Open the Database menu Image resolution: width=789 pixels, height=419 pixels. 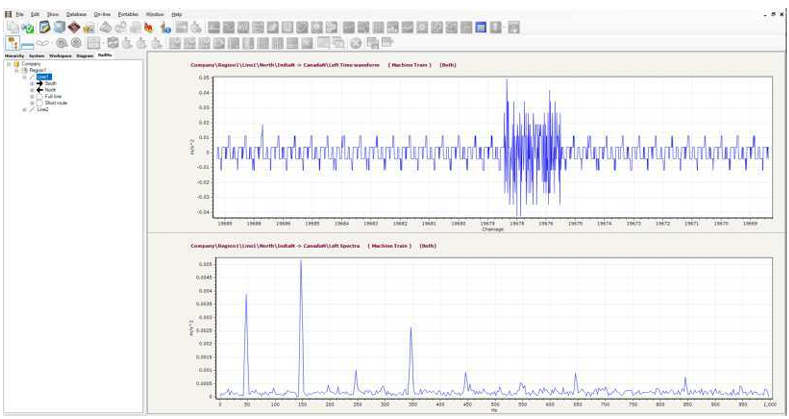(x=76, y=15)
